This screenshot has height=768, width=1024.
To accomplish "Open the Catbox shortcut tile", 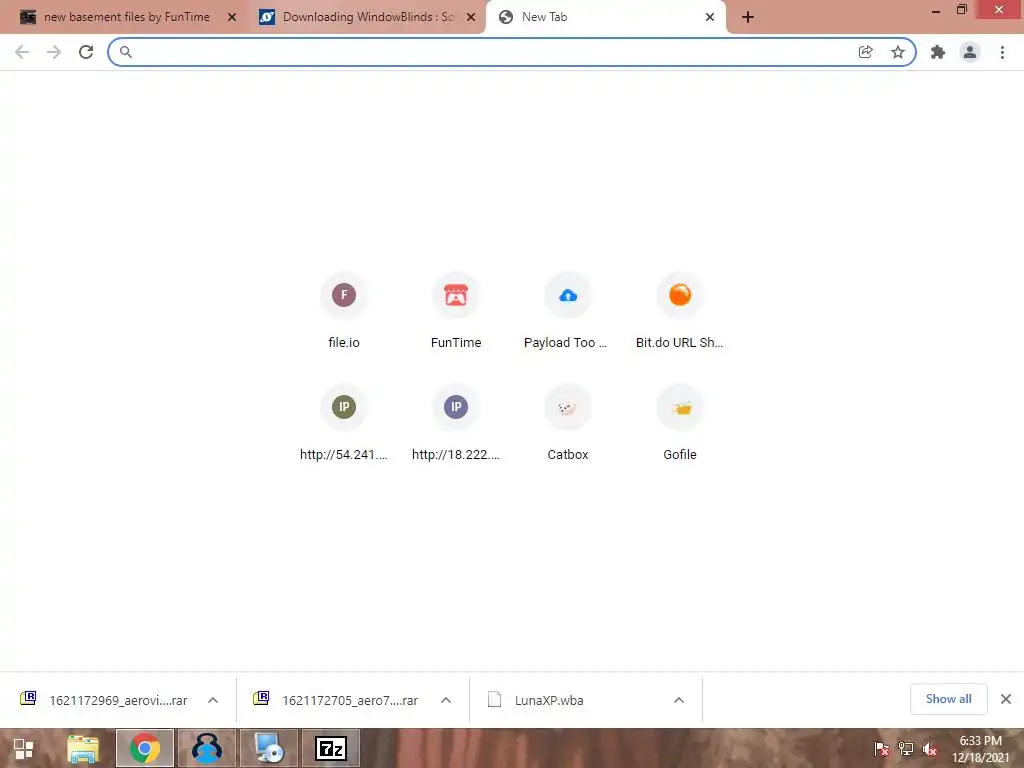I will tap(568, 423).
